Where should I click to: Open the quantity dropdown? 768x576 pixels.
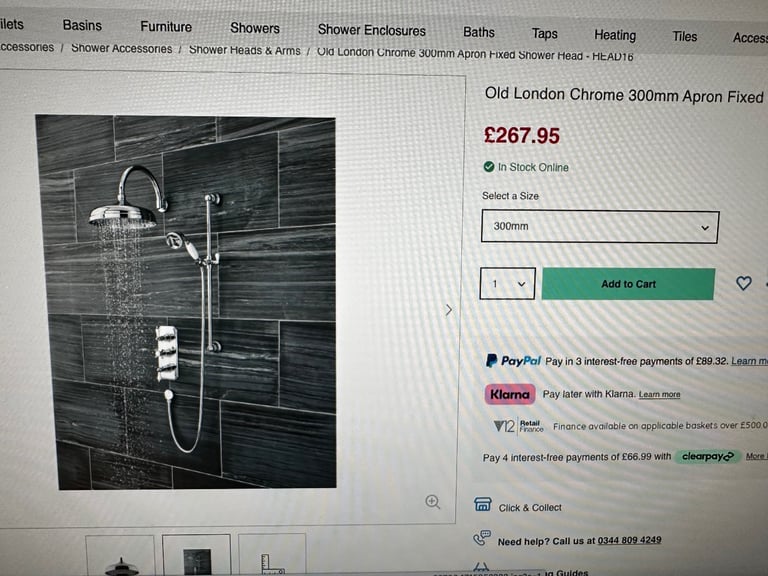507,284
